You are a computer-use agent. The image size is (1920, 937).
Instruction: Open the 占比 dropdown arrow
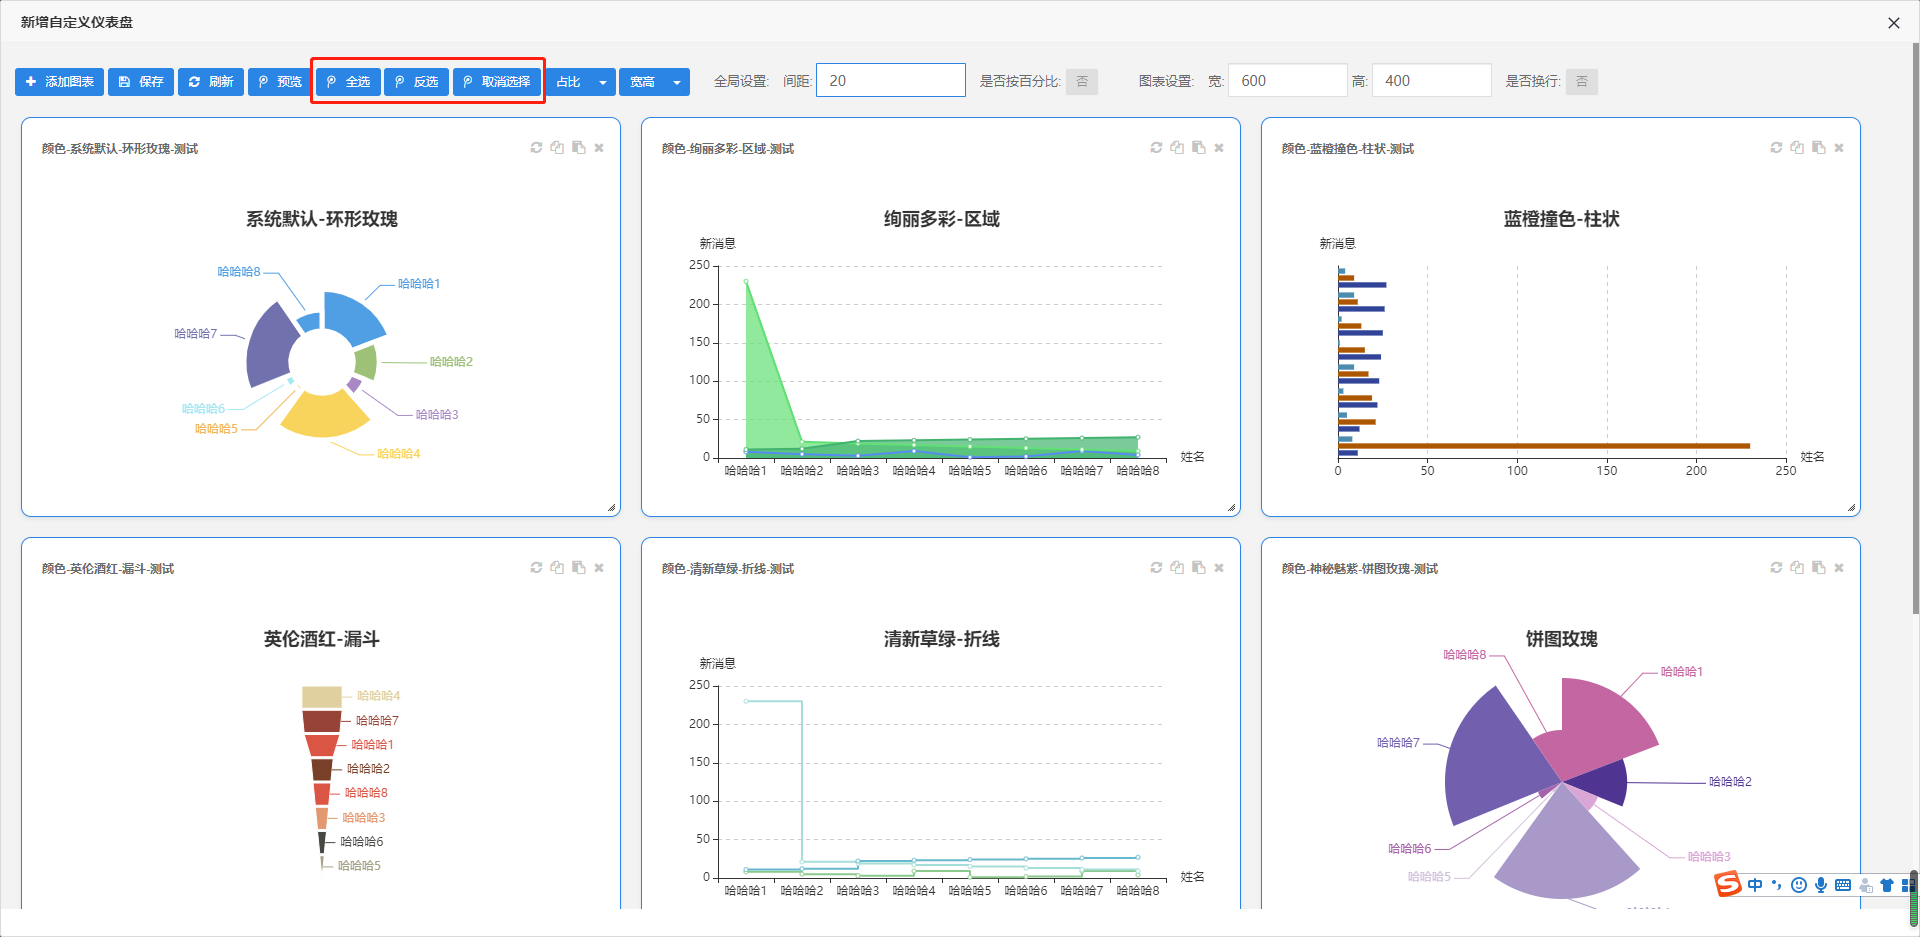[603, 82]
